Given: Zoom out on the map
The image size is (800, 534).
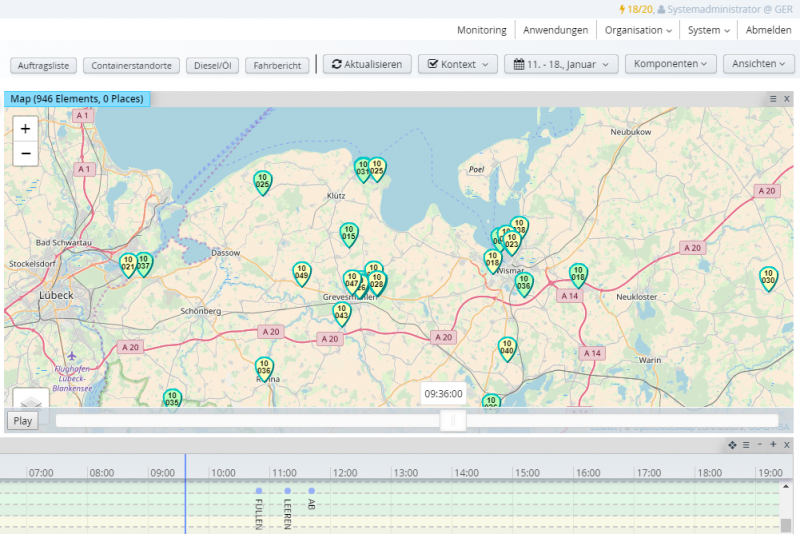Looking at the screenshot, I should tap(25, 153).
